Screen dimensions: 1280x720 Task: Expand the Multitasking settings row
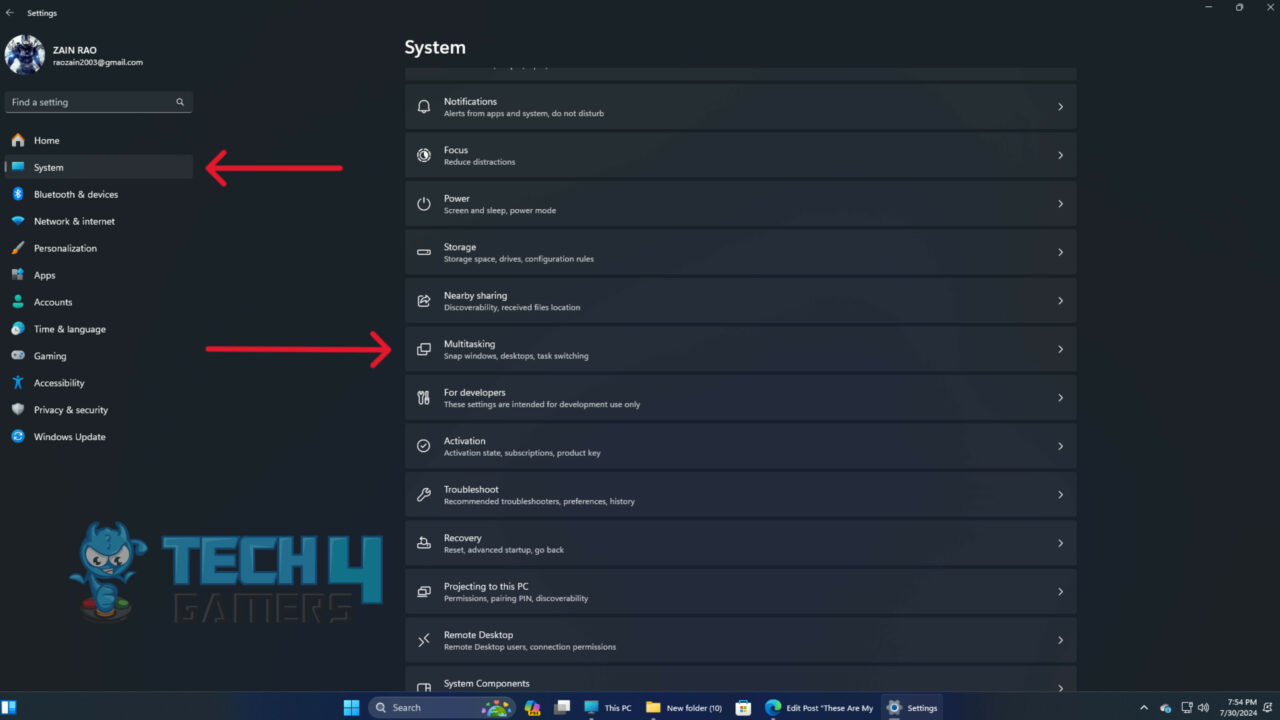[740, 349]
